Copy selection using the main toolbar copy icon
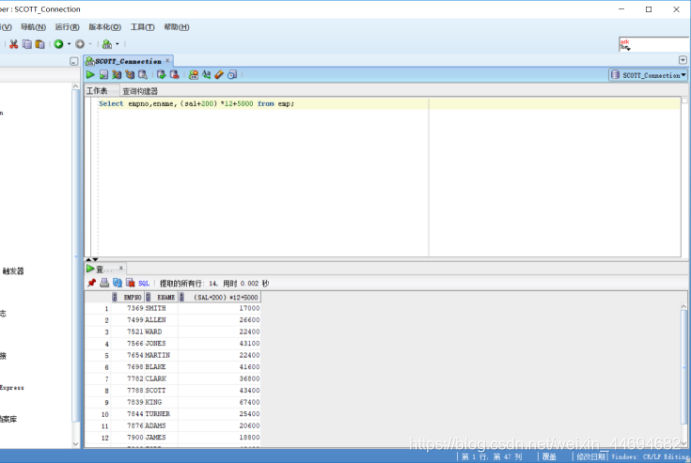Screen dimensions: 691x463 27,44
